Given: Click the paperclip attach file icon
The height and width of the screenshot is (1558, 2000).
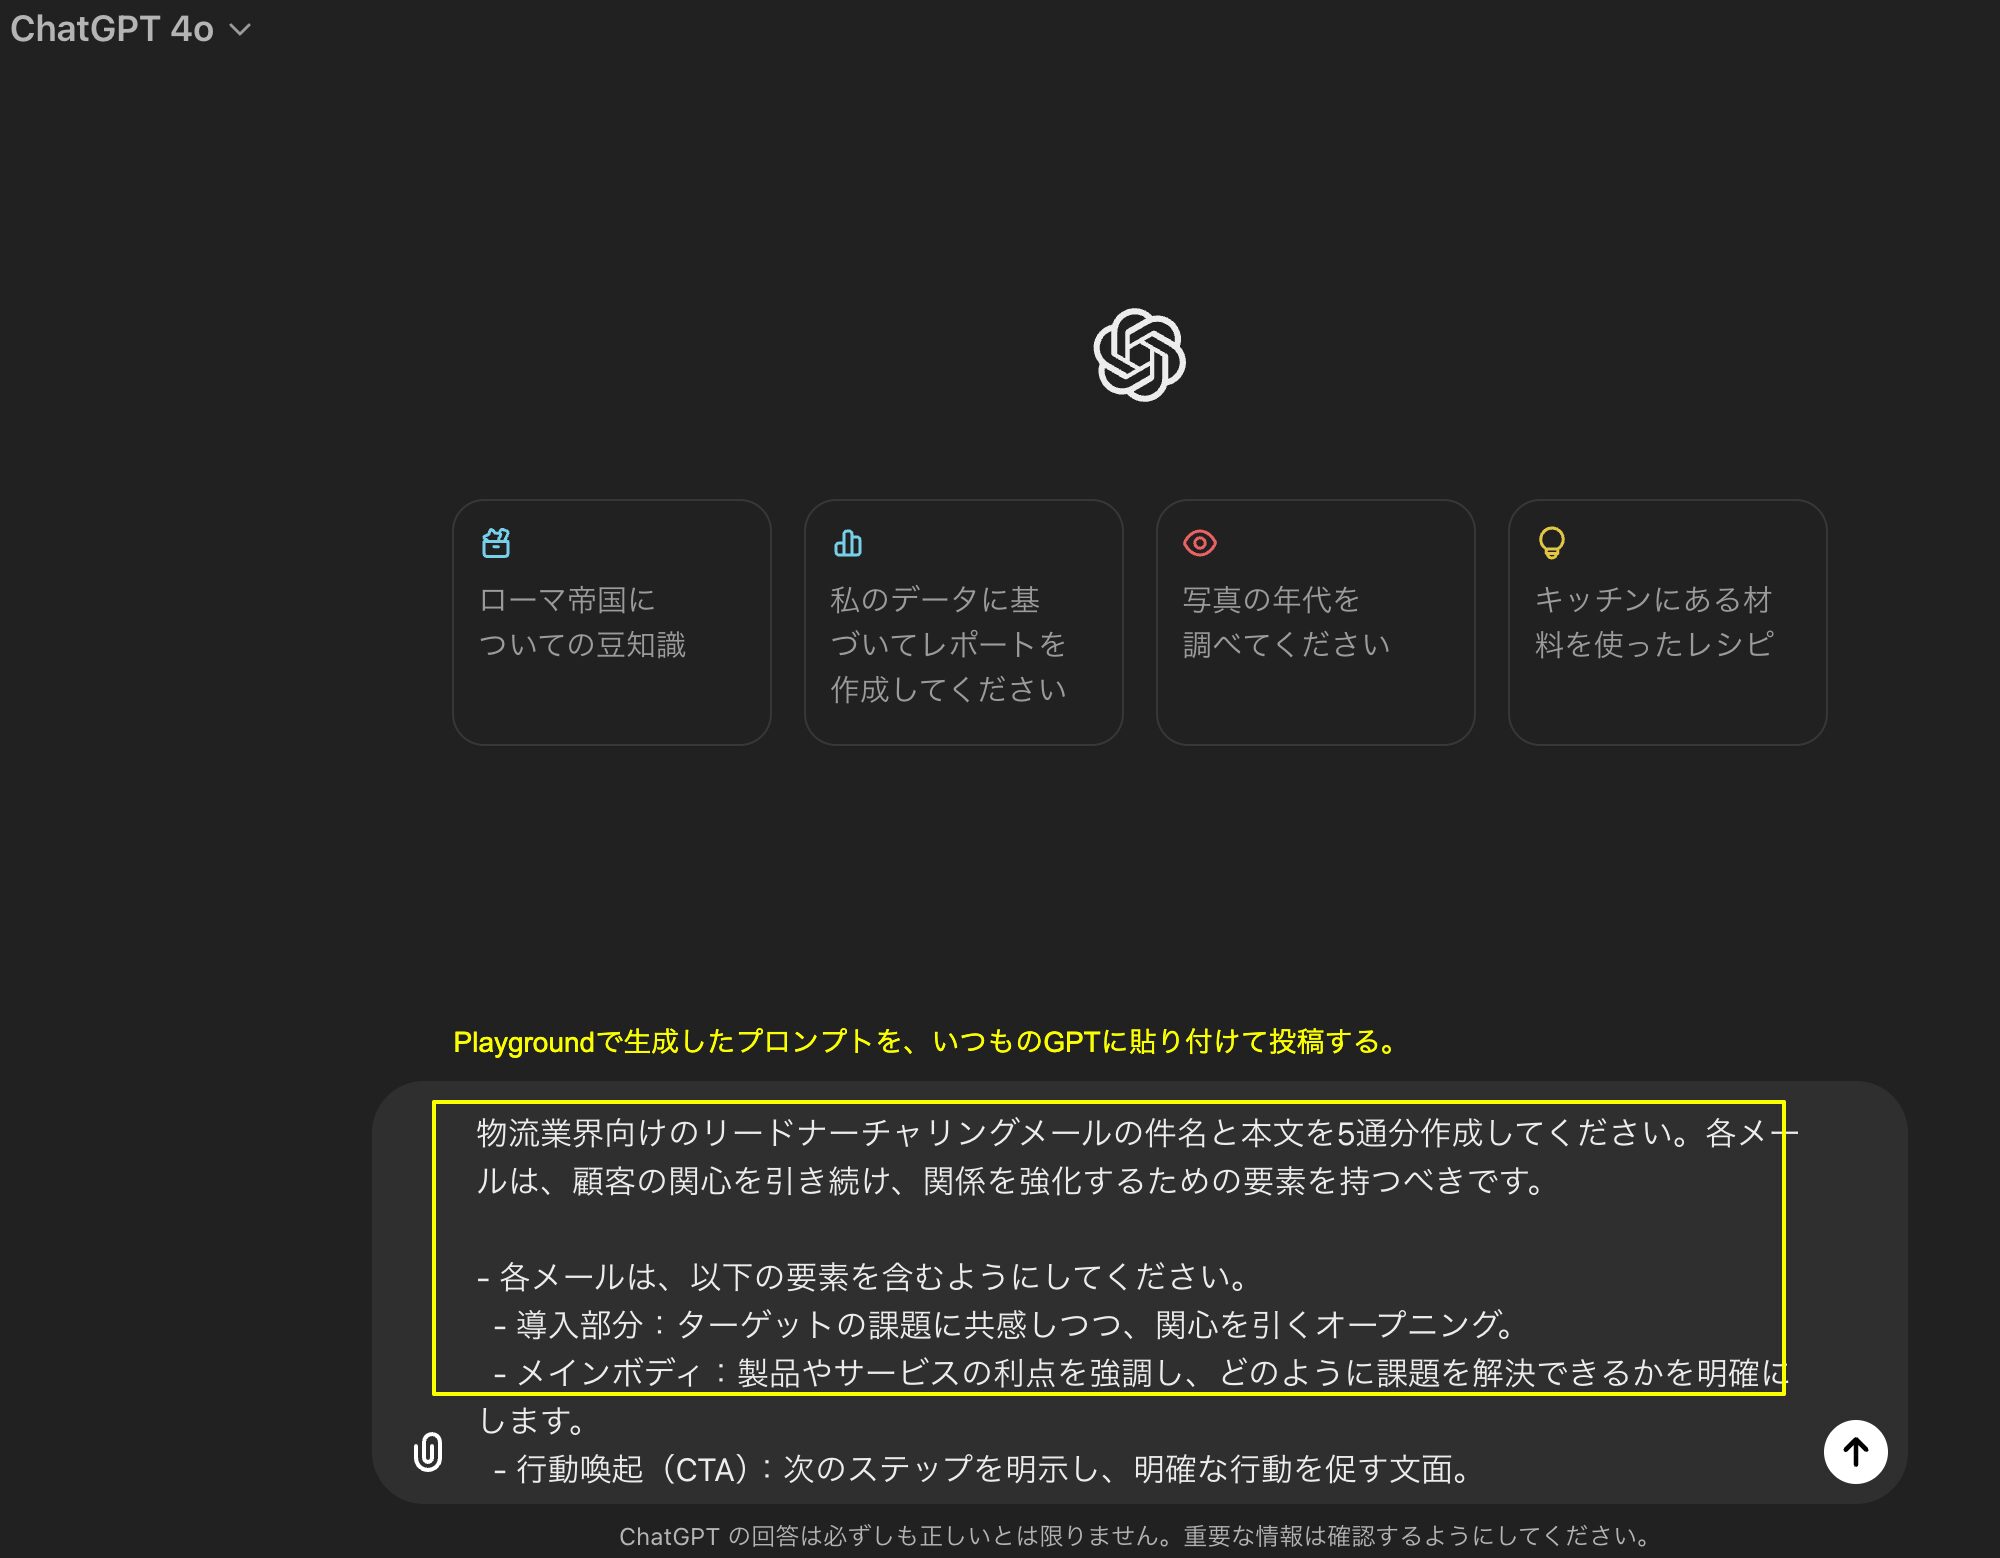Looking at the screenshot, I should tap(428, 1452).
